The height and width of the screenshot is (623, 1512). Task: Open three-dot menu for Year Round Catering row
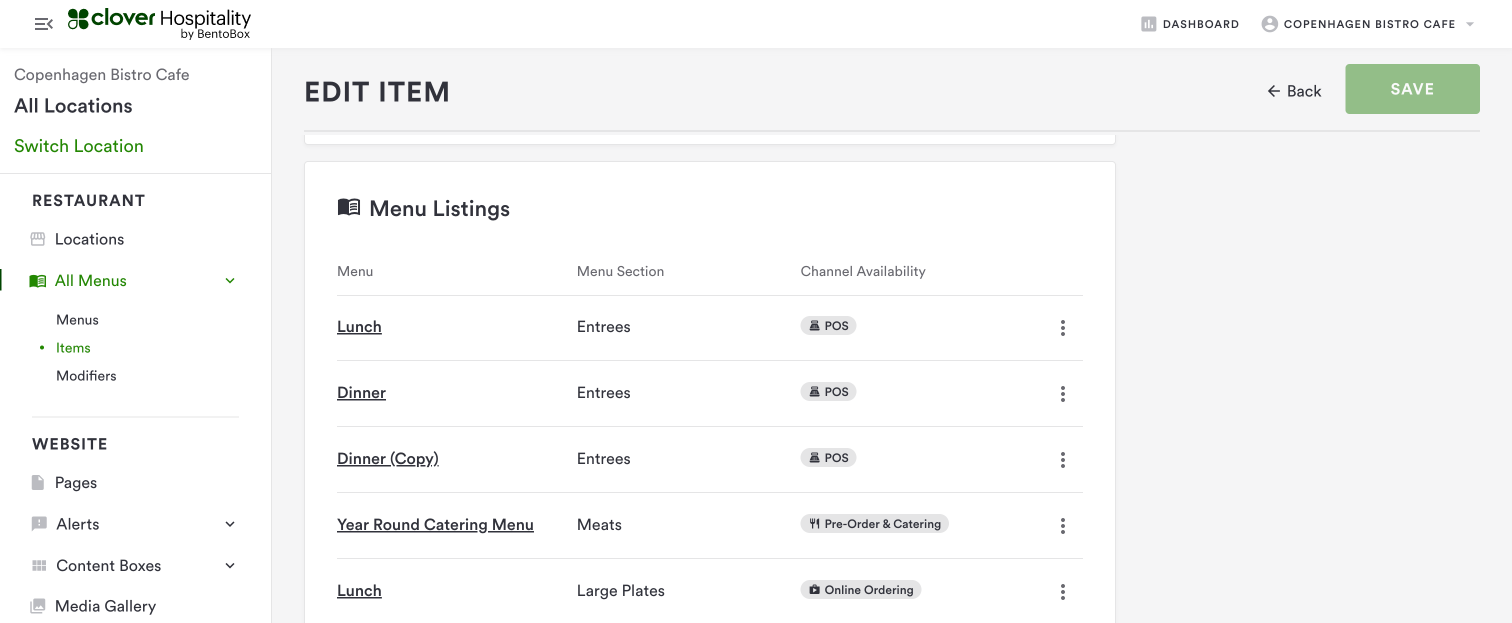point(1062,526)
